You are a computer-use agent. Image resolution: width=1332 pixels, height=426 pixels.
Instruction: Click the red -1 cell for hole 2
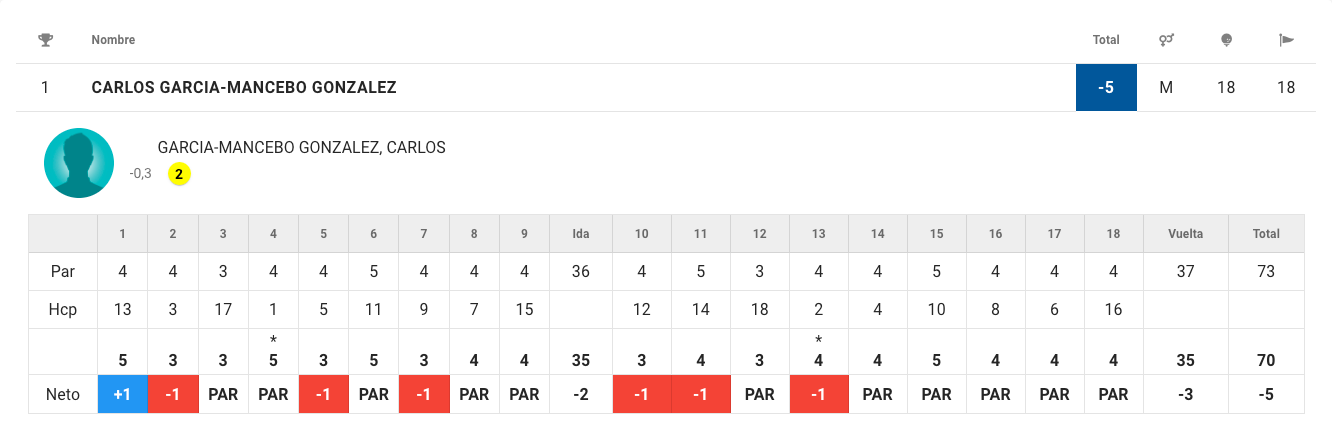point(173,394)
